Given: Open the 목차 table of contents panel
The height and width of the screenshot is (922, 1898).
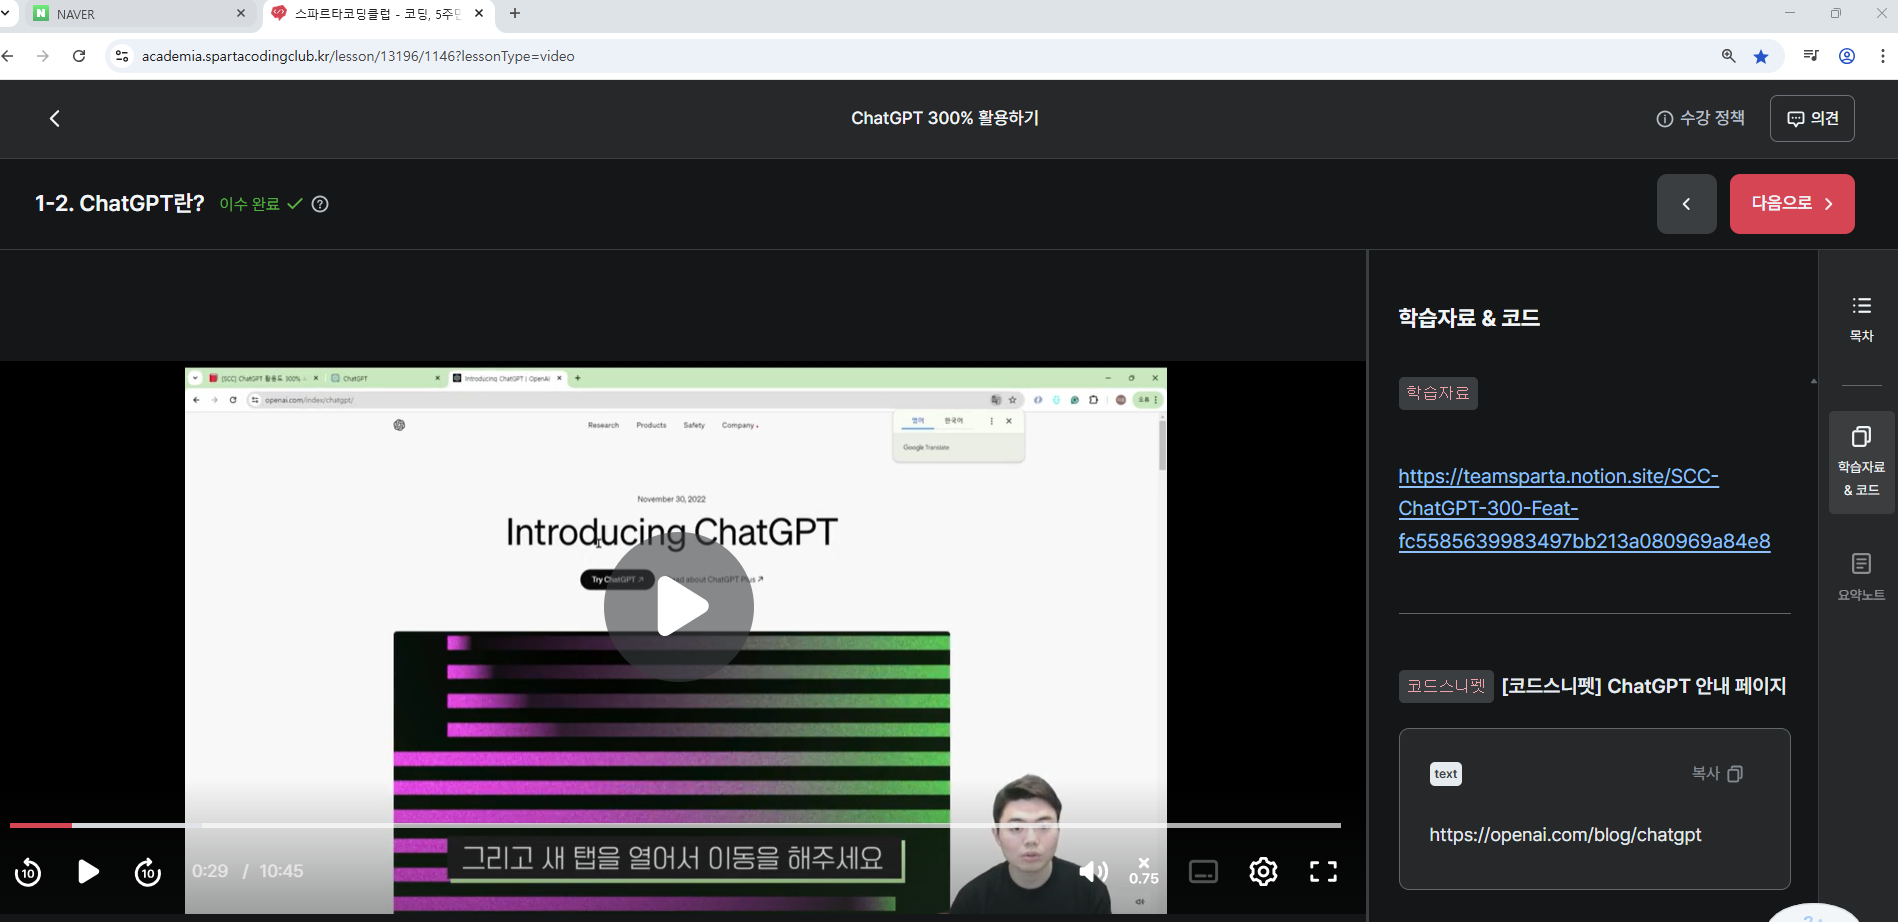Looking at the screenshot, I should coord(1861,319).
